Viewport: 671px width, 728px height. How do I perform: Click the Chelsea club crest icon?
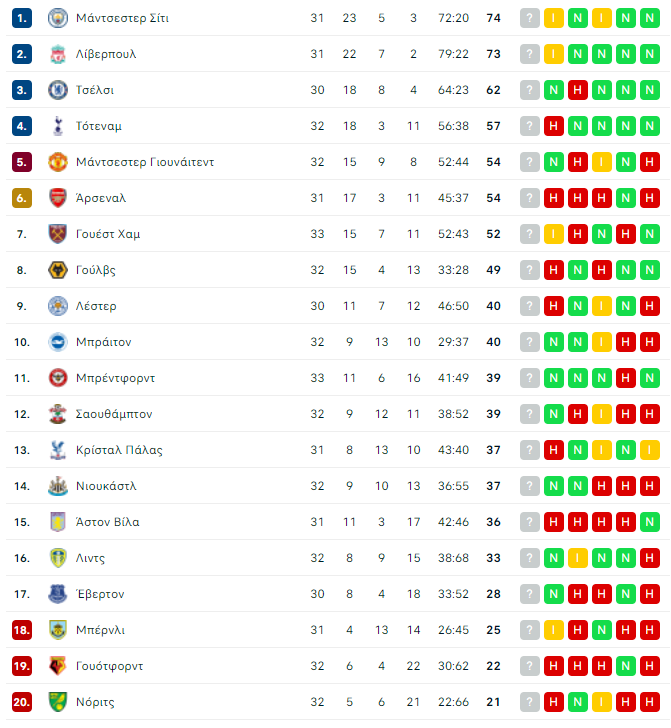coord(58,90)
